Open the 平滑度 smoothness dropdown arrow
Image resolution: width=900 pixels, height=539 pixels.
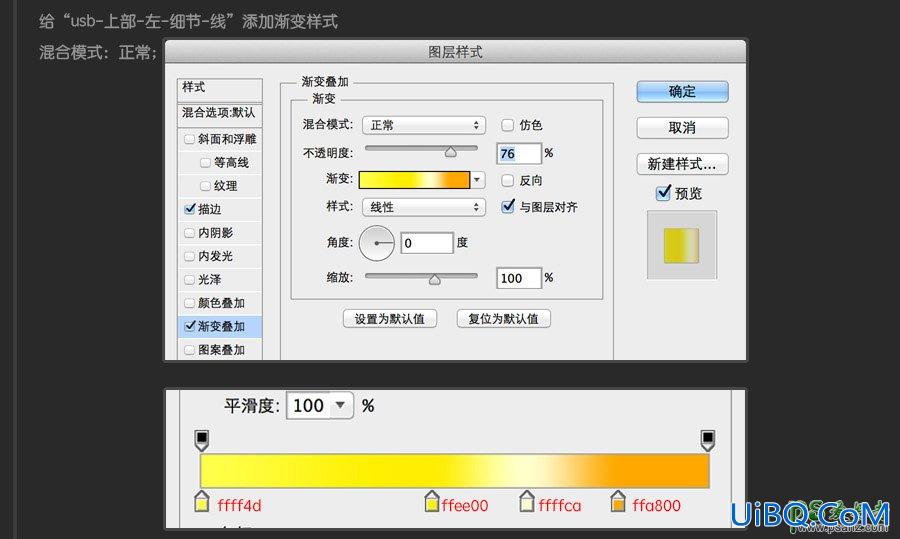click(x=340, y=405)
